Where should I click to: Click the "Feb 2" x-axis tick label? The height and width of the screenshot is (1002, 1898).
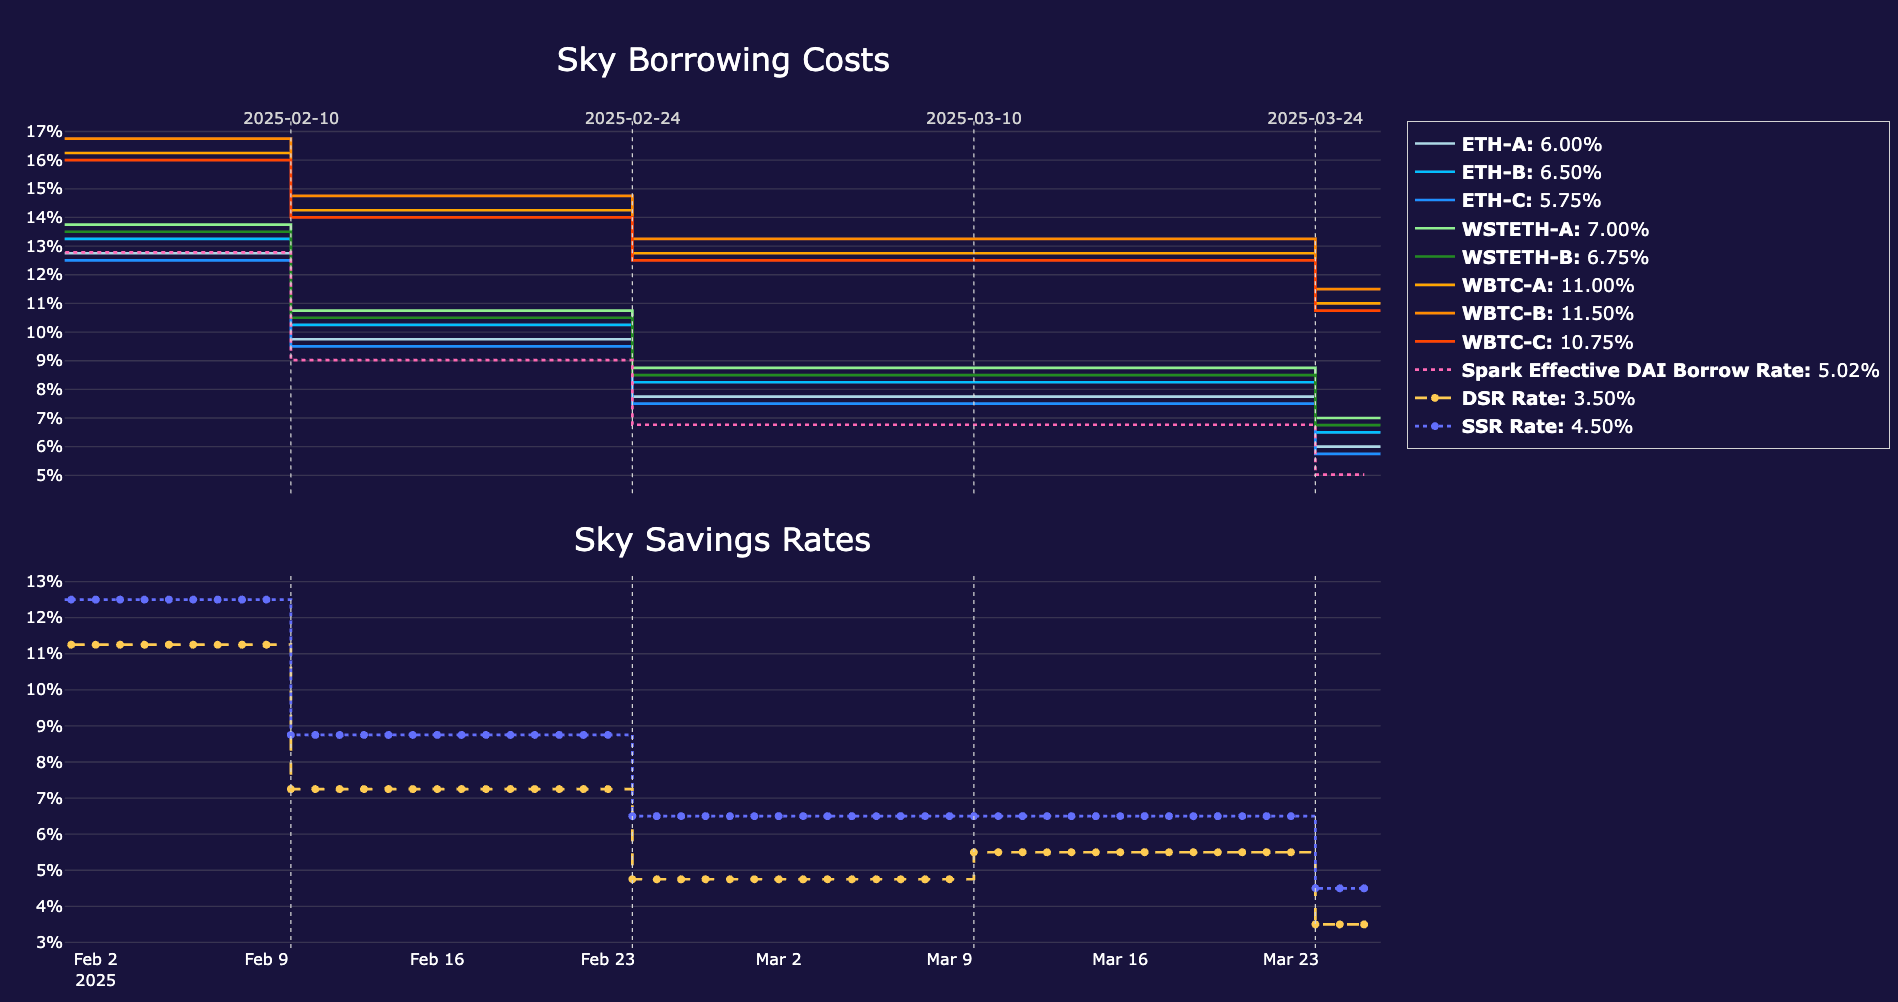(x=96, y=960)
